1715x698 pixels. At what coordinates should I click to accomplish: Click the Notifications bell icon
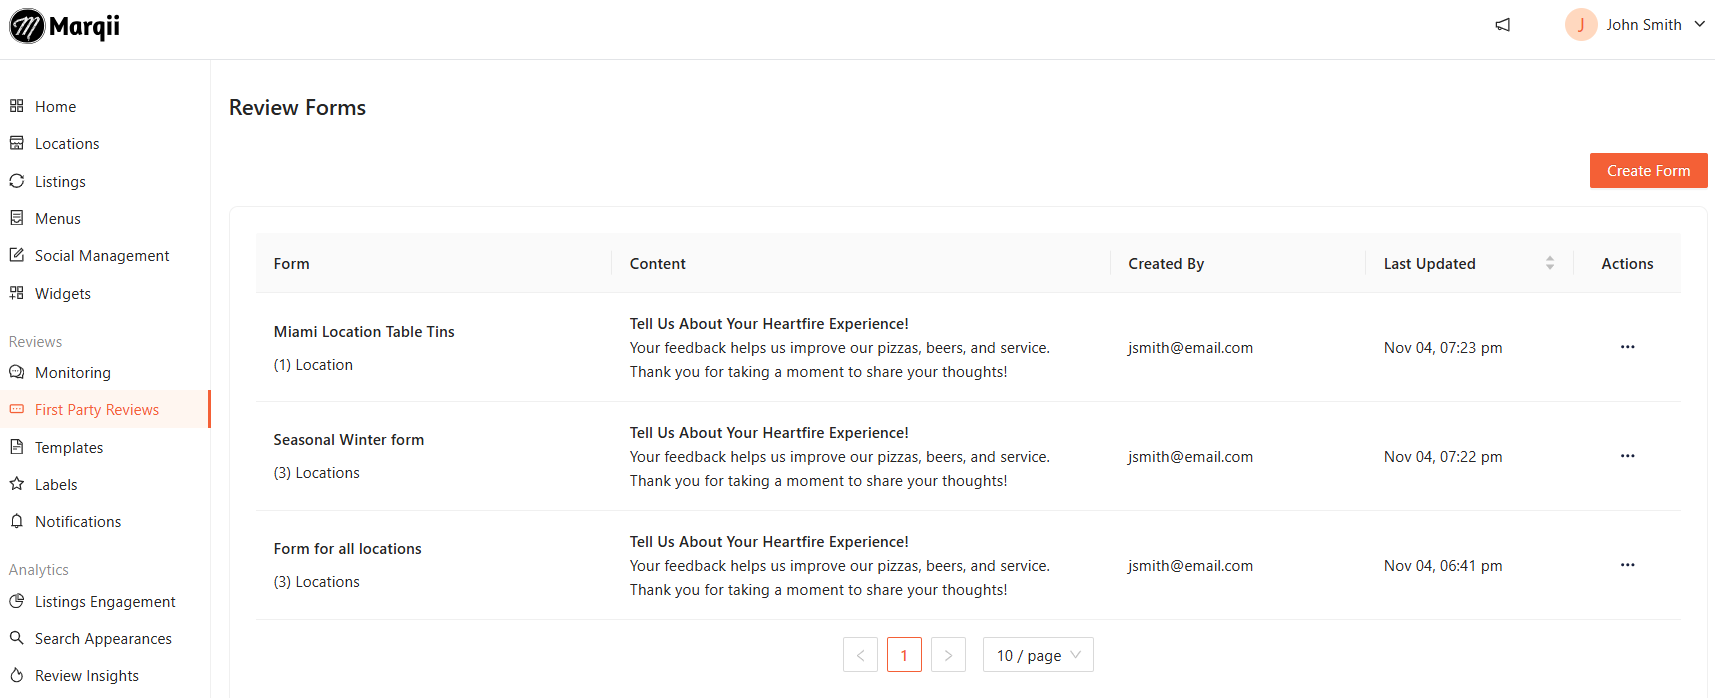tap(17, 521)
